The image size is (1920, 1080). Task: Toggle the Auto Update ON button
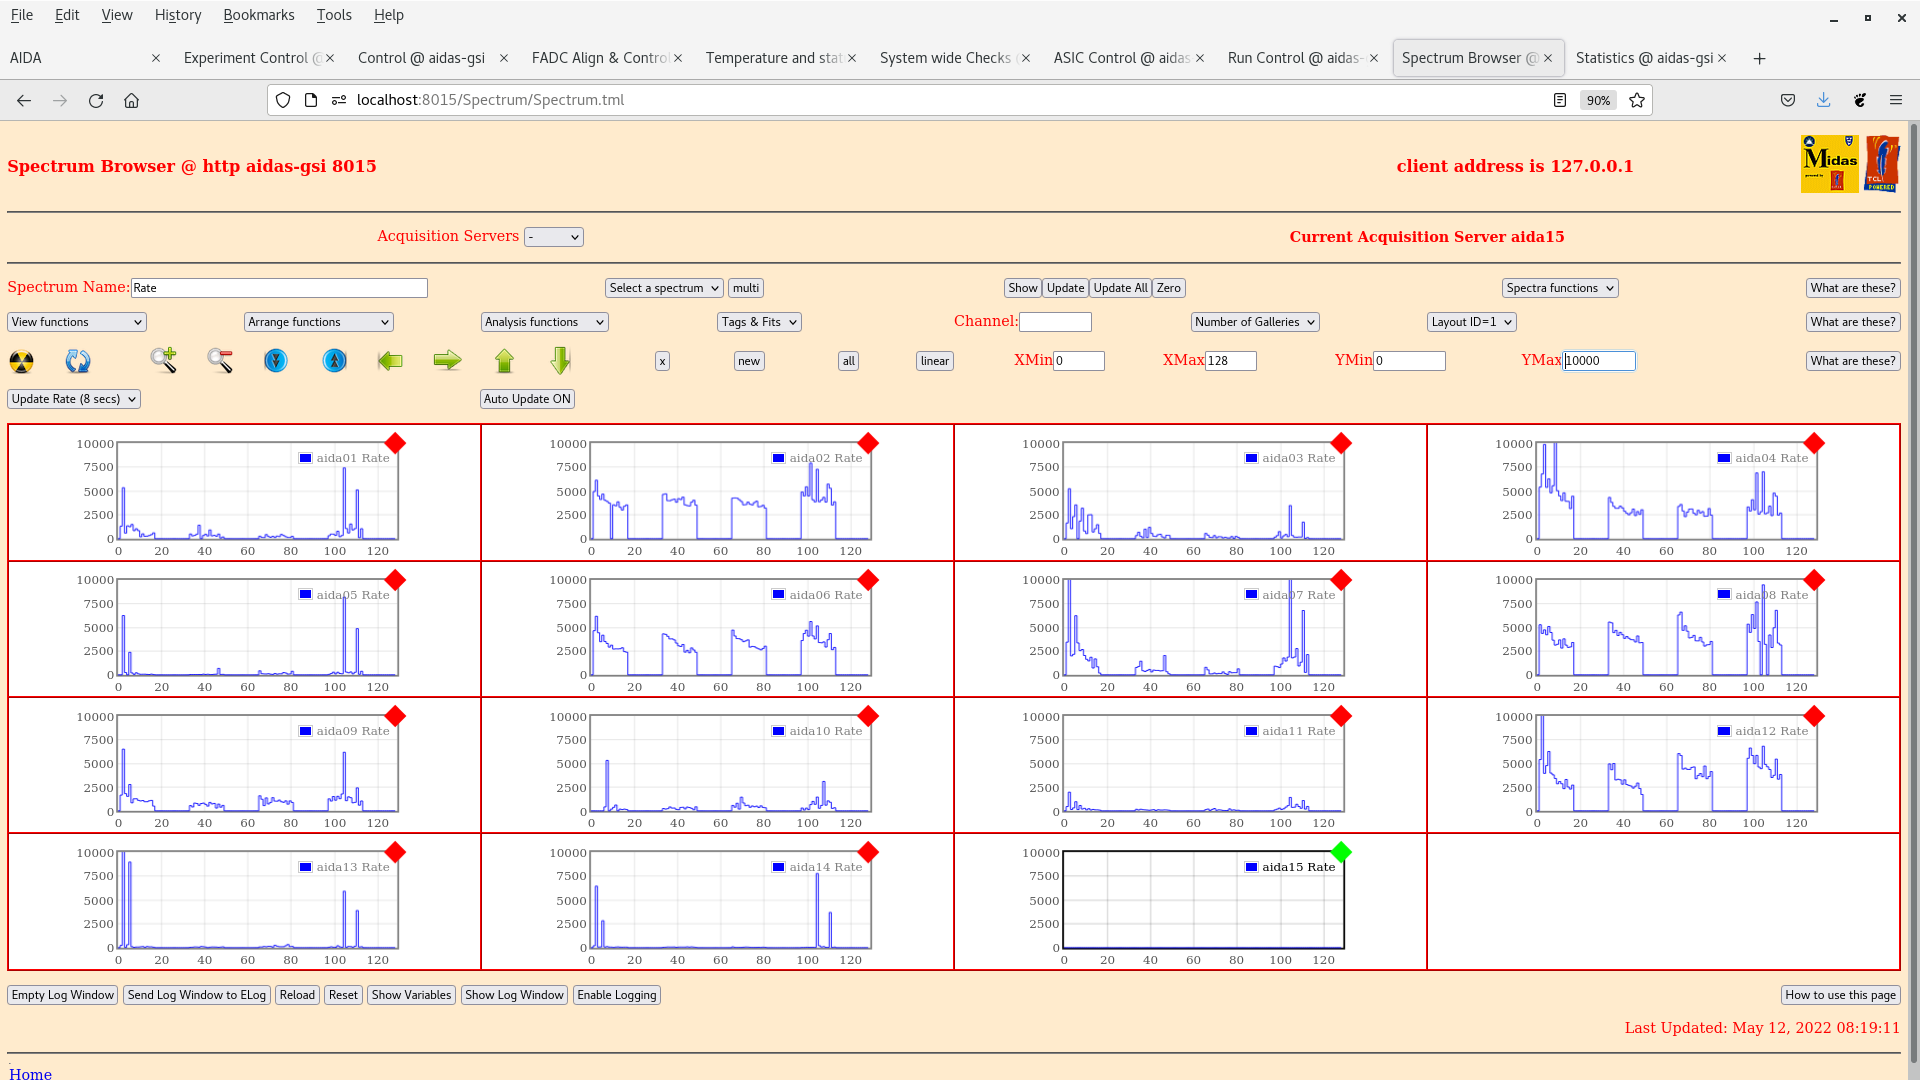(x=527, y=399)
